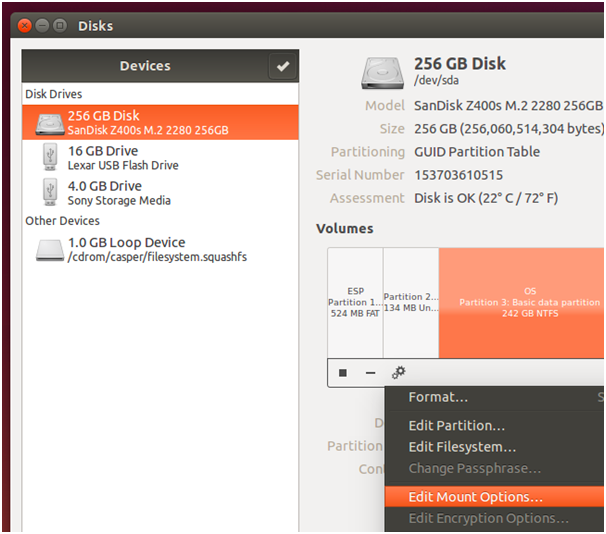This screenshot has width=606, height=534.
Task: Toggle the checkmark button in Devices header
Action: point(282,66)
